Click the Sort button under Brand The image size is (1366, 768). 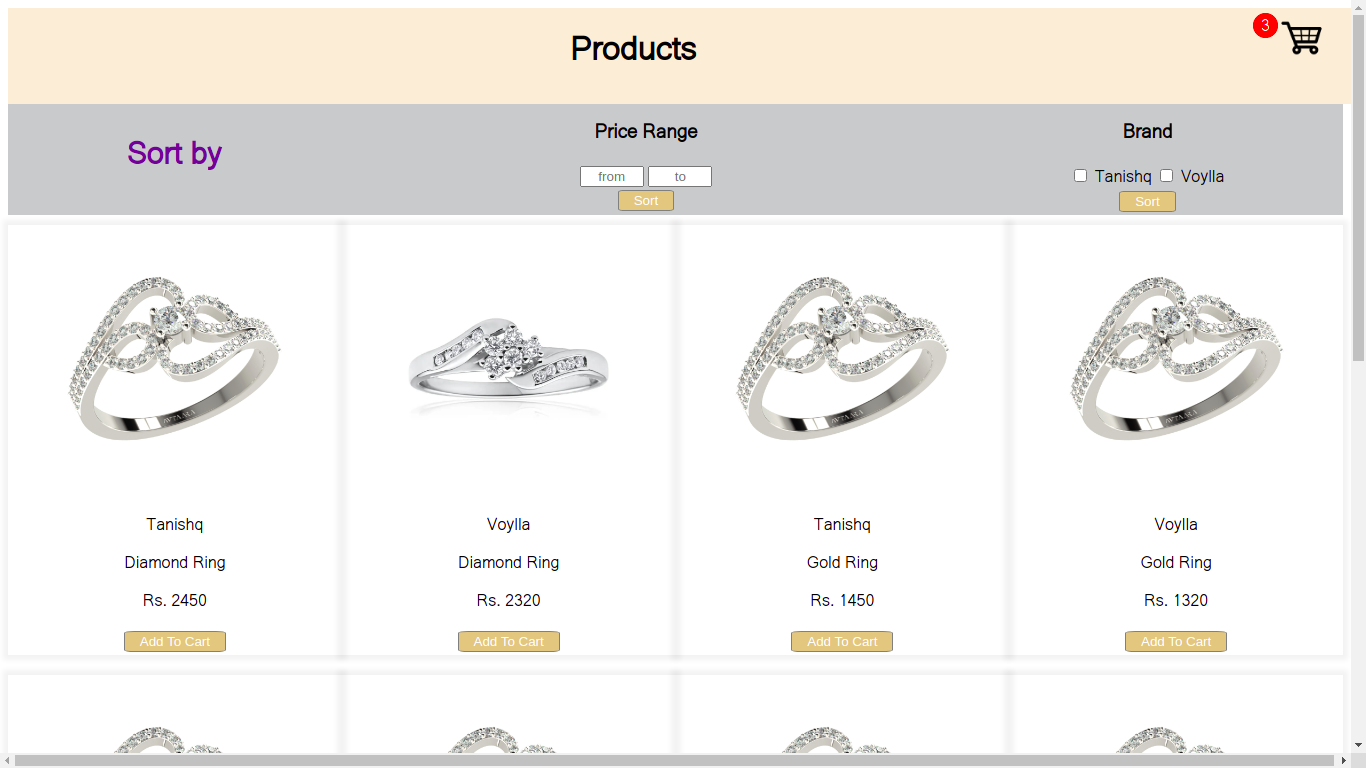coord(1147,201)
